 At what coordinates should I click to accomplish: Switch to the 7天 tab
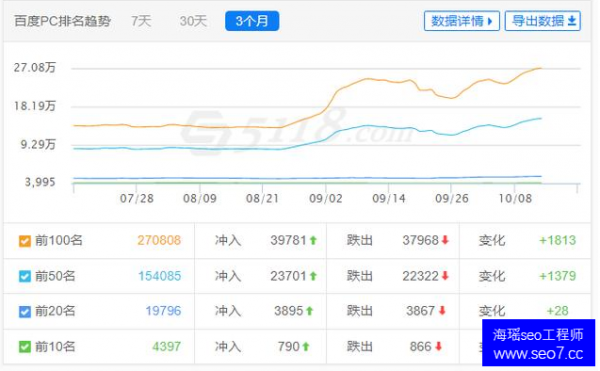pyautogui.click(x=141, y=21)
